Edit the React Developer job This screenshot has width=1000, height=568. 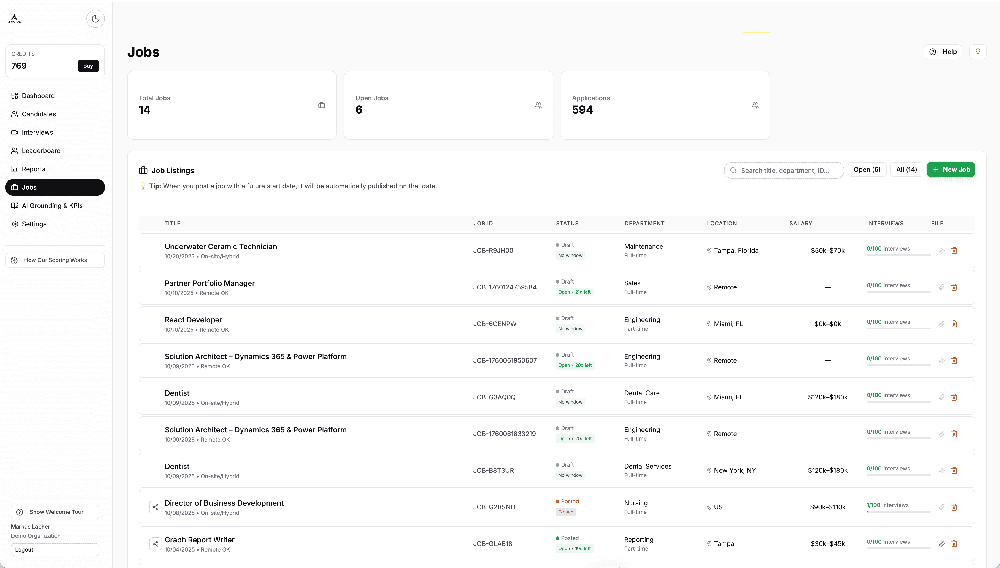(941, 324)
